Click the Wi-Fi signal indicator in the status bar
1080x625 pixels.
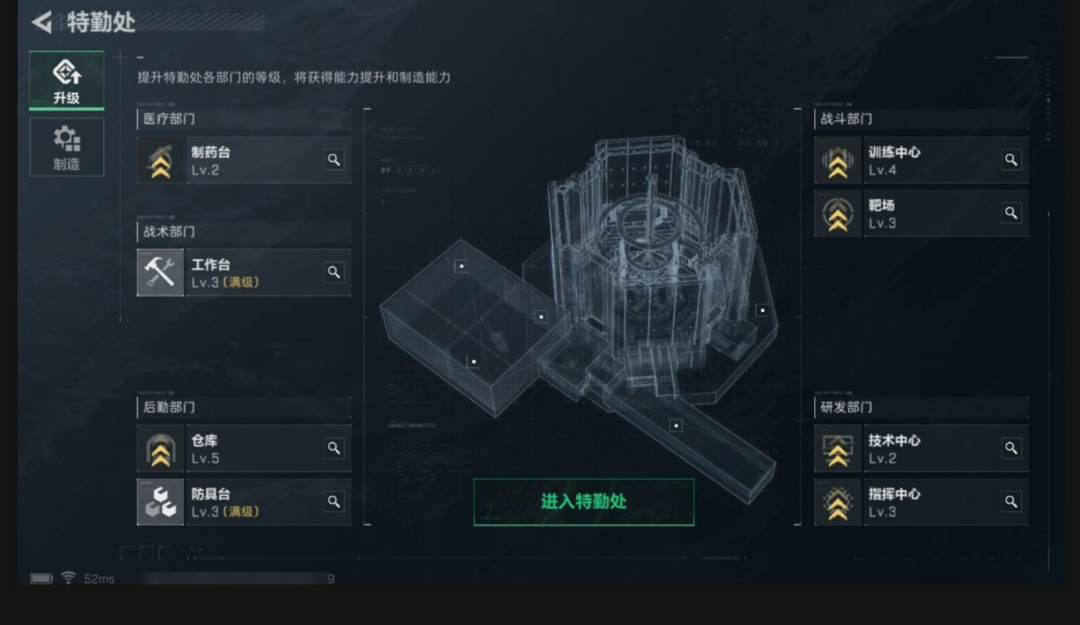pos(68,577)
